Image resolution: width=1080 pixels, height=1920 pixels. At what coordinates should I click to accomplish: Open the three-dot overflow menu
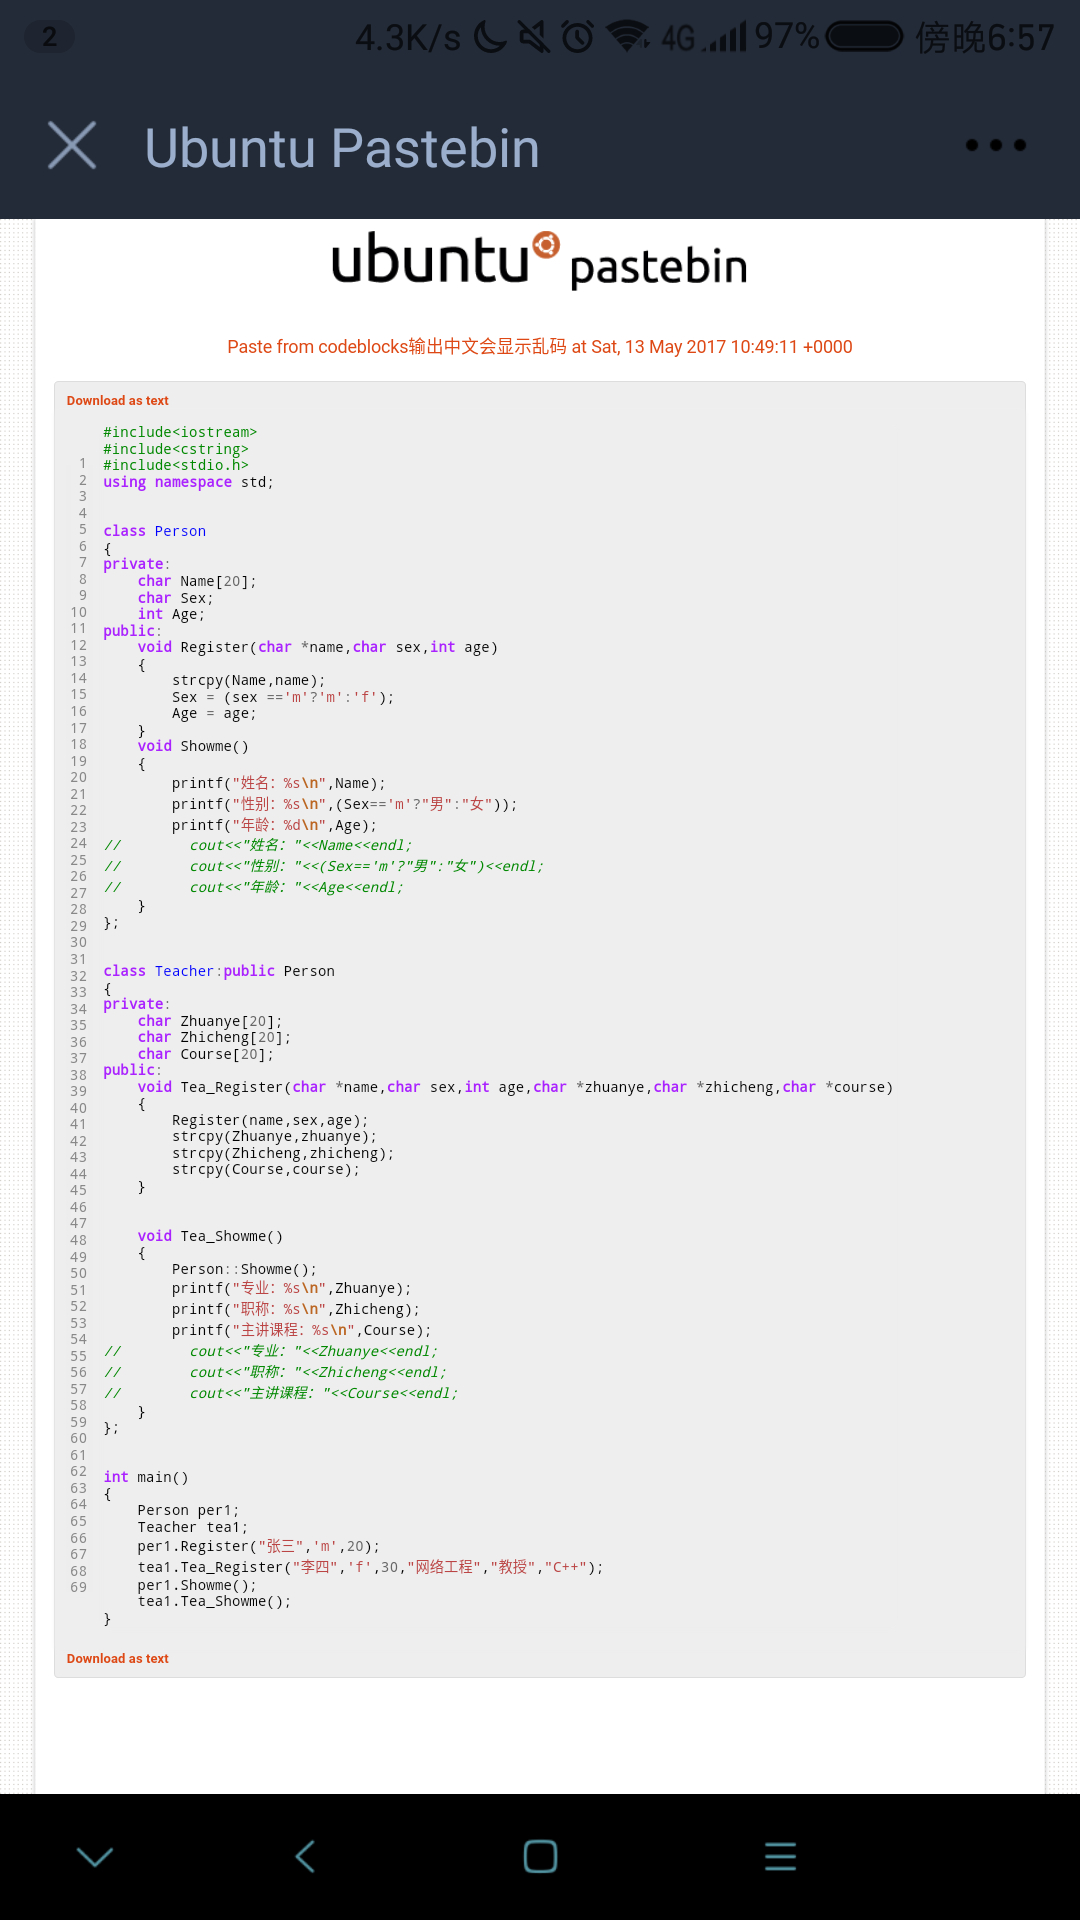[x=996, y=146]
